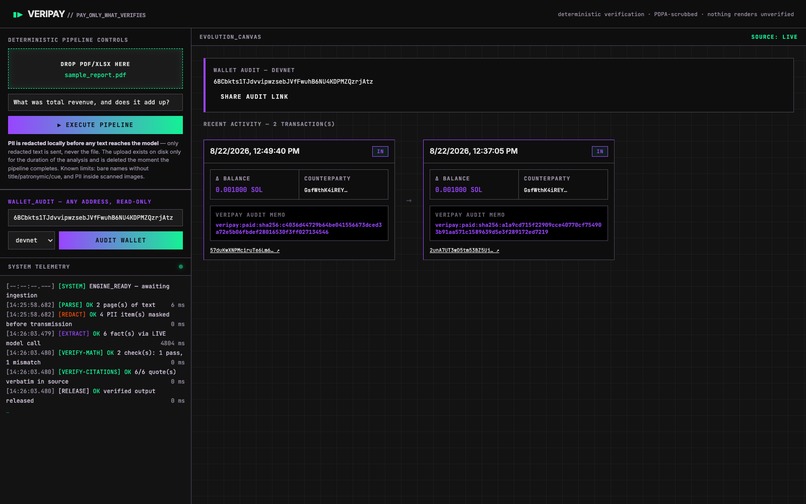Click PAY_ONLY_WHAT_VERIFIES tagline text
The width and height of the screenshot is (806, 504).
tap(111, 15)
